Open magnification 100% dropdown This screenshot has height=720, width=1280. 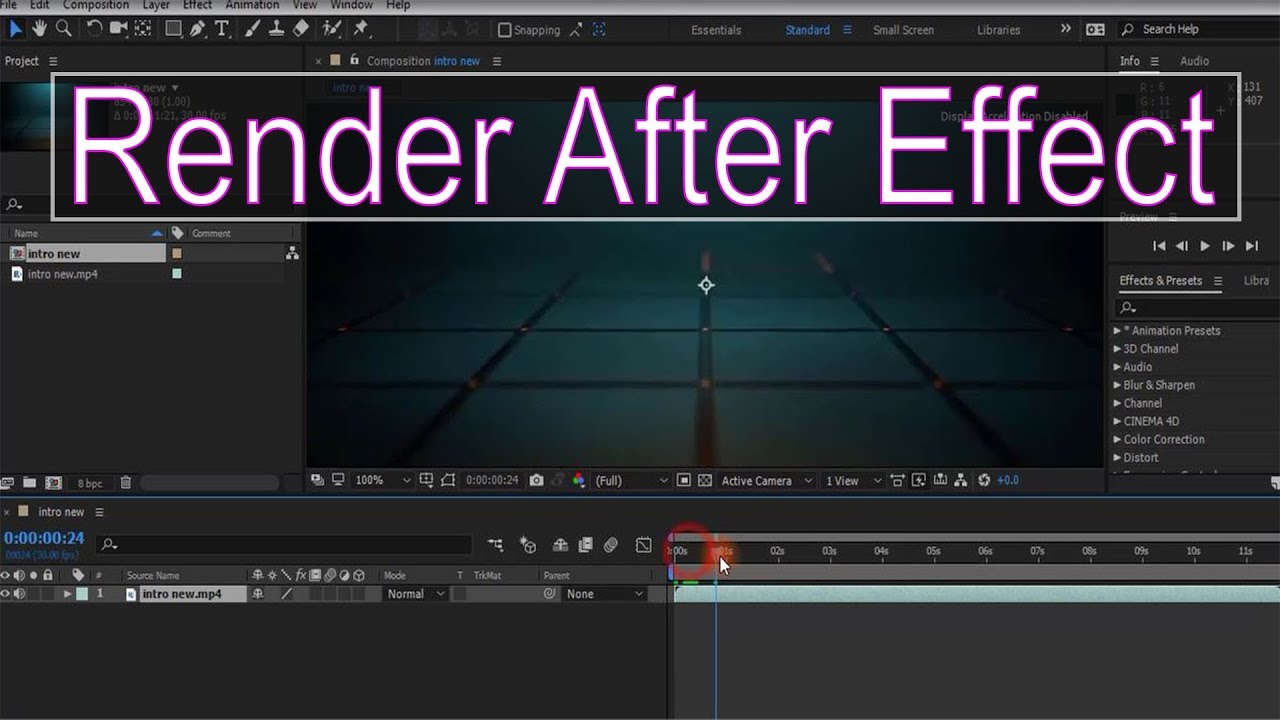384,481
